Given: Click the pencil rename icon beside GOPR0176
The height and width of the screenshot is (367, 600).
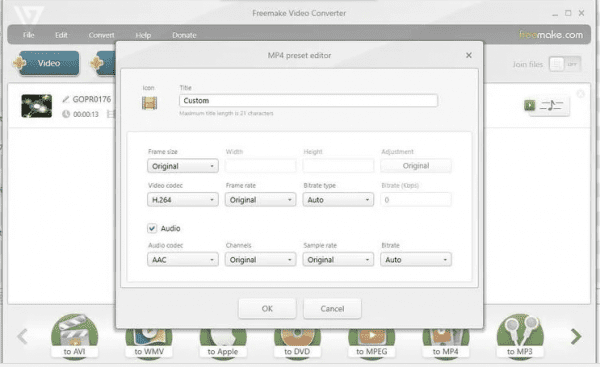Looking at the screenshot, I should click(x=66, y=99).
